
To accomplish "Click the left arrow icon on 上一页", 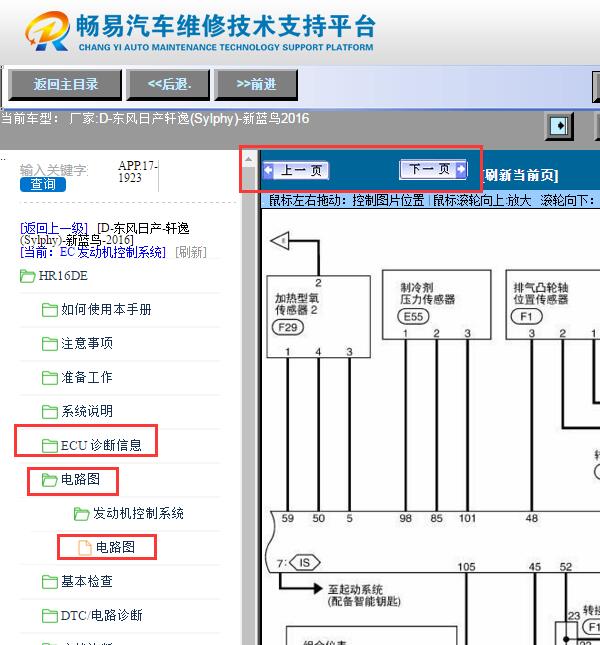I will [x=268, y=170].
